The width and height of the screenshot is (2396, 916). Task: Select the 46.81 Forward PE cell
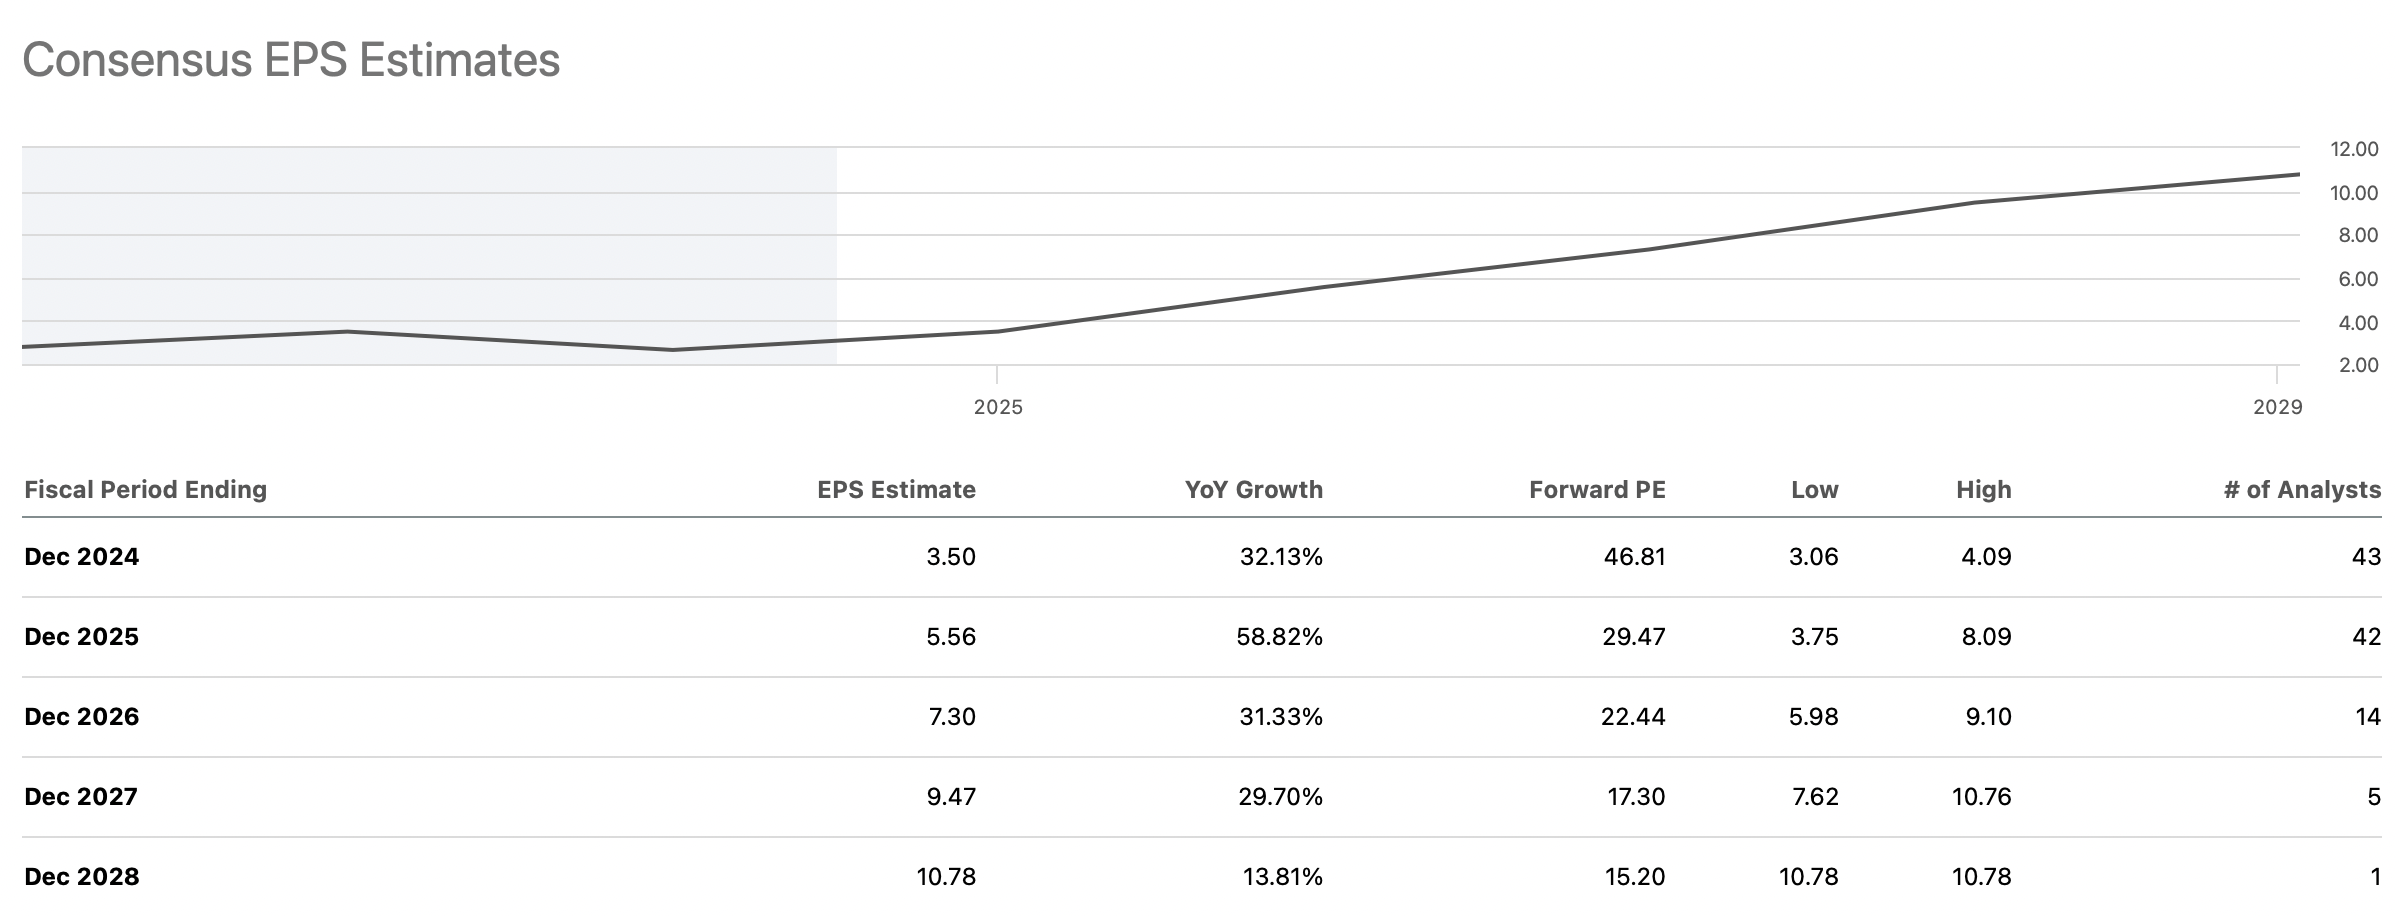coord(1634,557)
